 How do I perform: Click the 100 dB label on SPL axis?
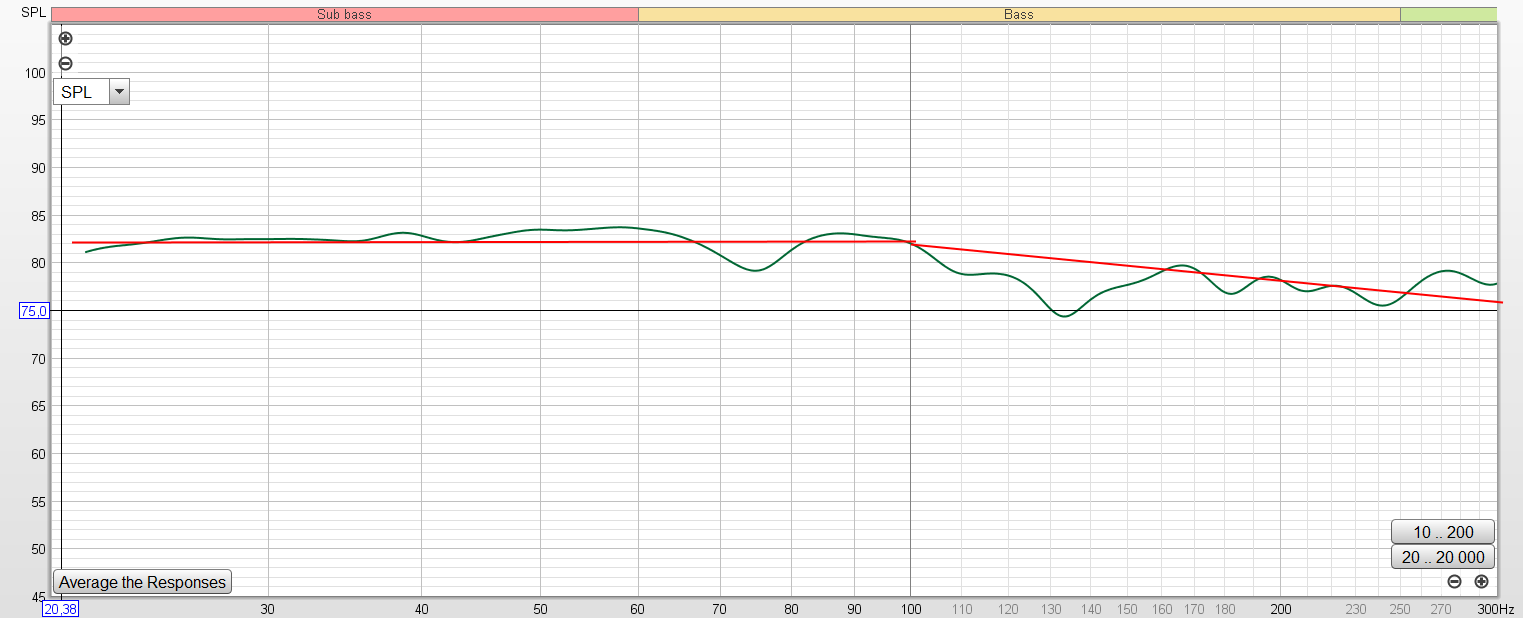36,73
